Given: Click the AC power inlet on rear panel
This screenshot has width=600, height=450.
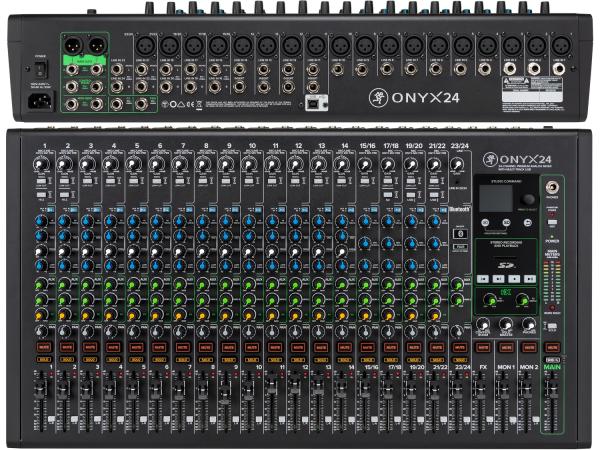Looking at the screenshot, I should pyautogui.click(x=41, y=103).
